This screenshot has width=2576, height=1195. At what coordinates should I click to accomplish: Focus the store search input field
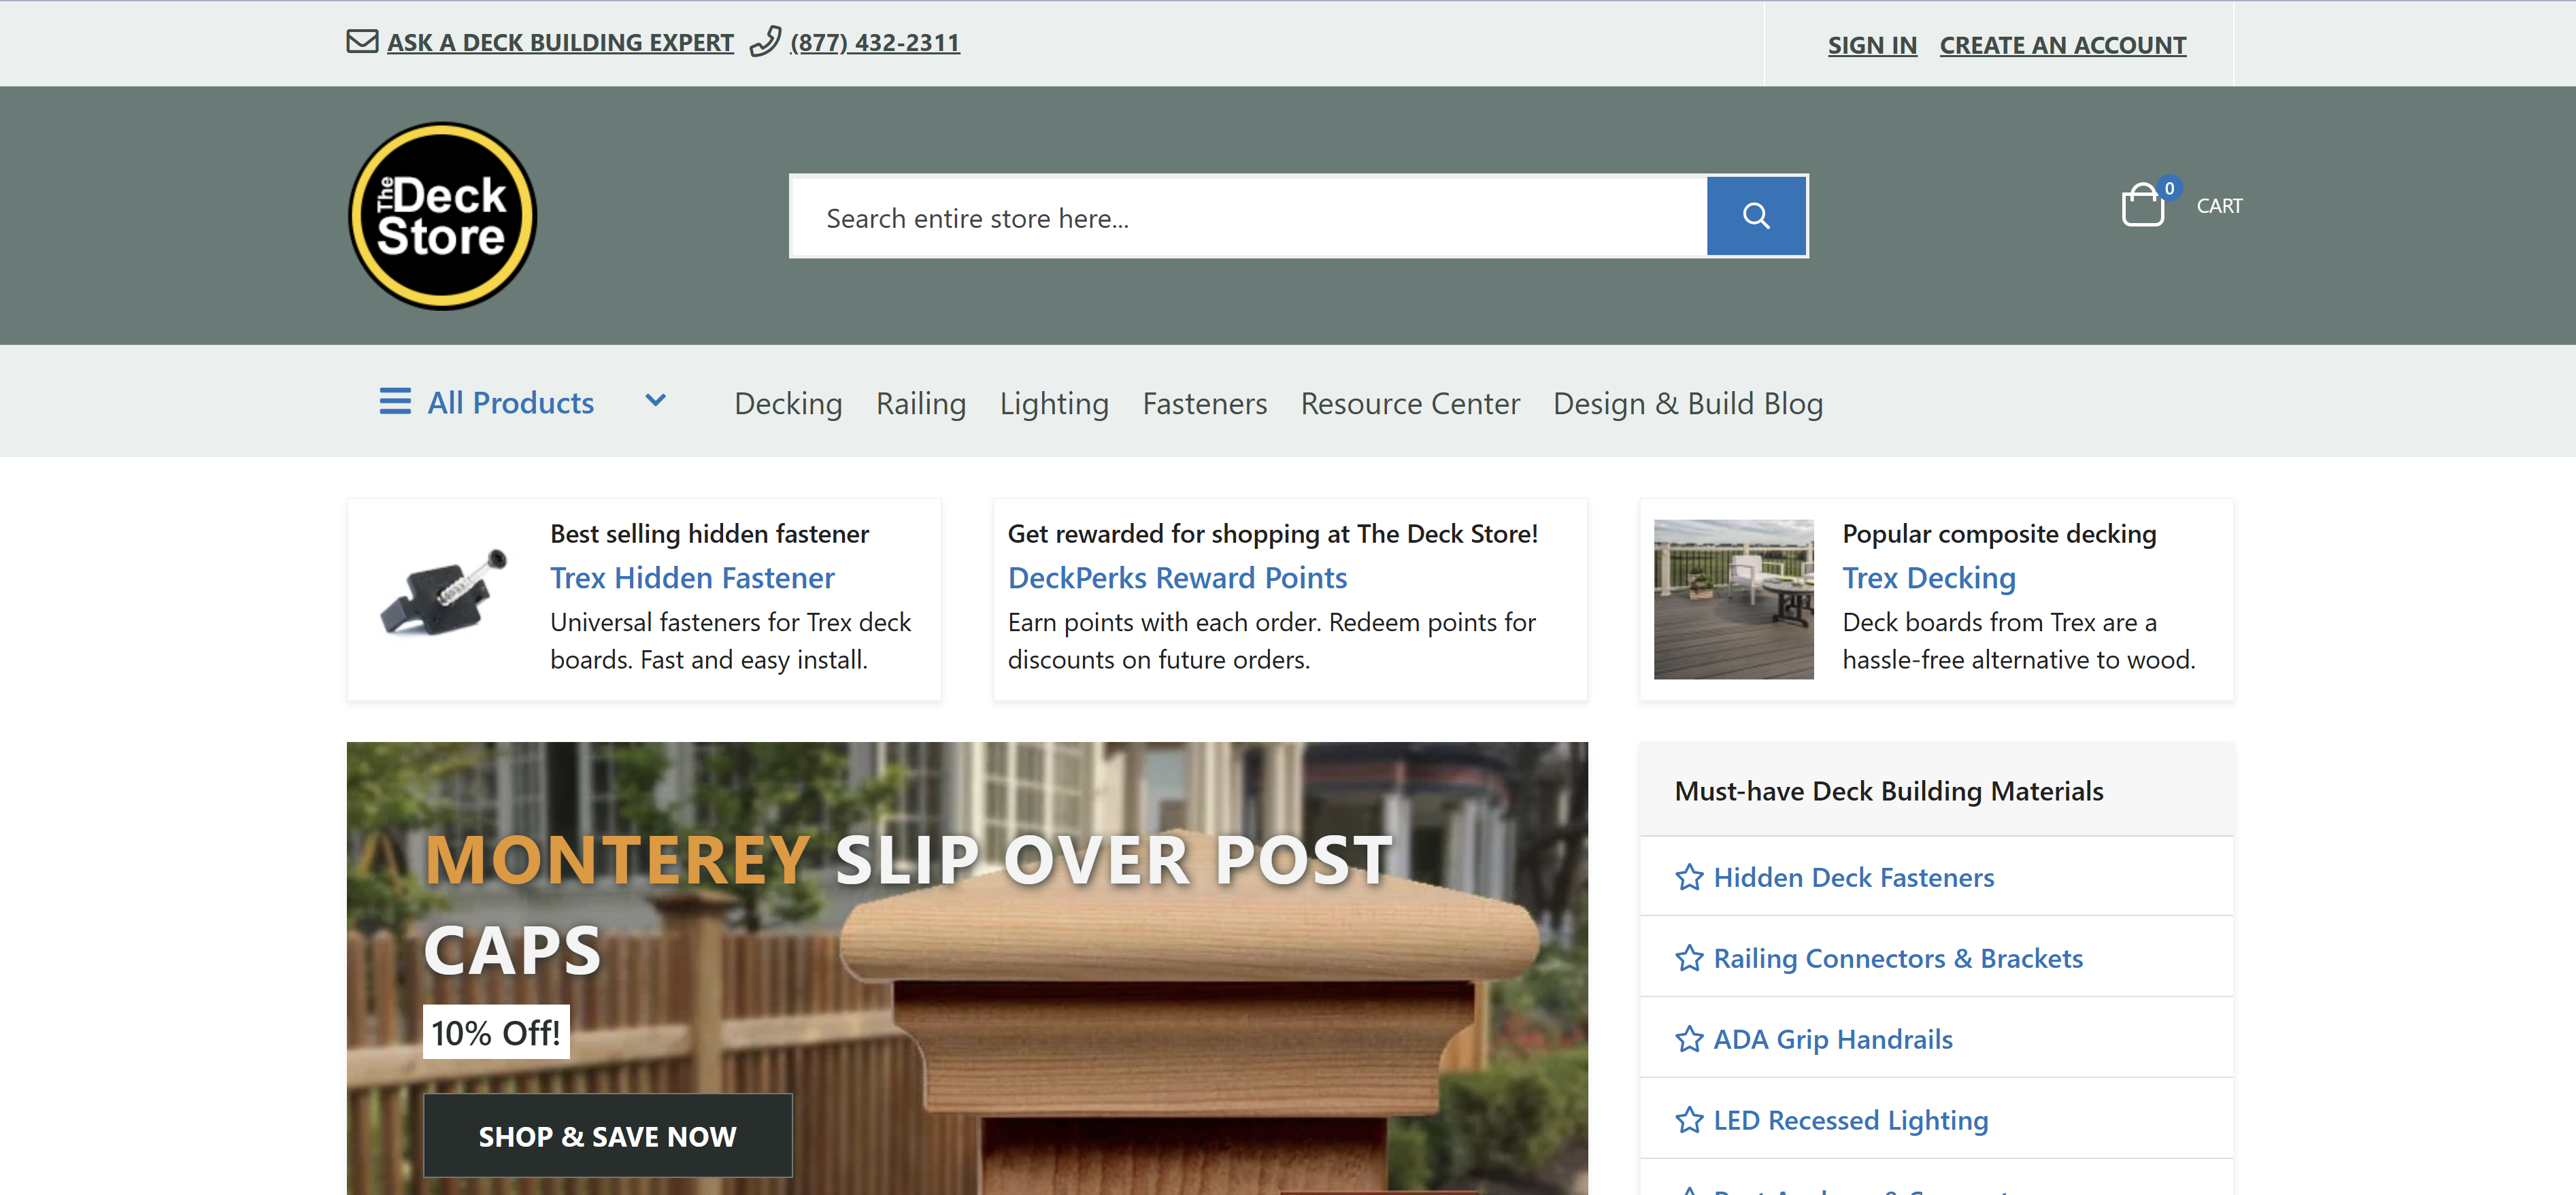[x=1248, y=218]
